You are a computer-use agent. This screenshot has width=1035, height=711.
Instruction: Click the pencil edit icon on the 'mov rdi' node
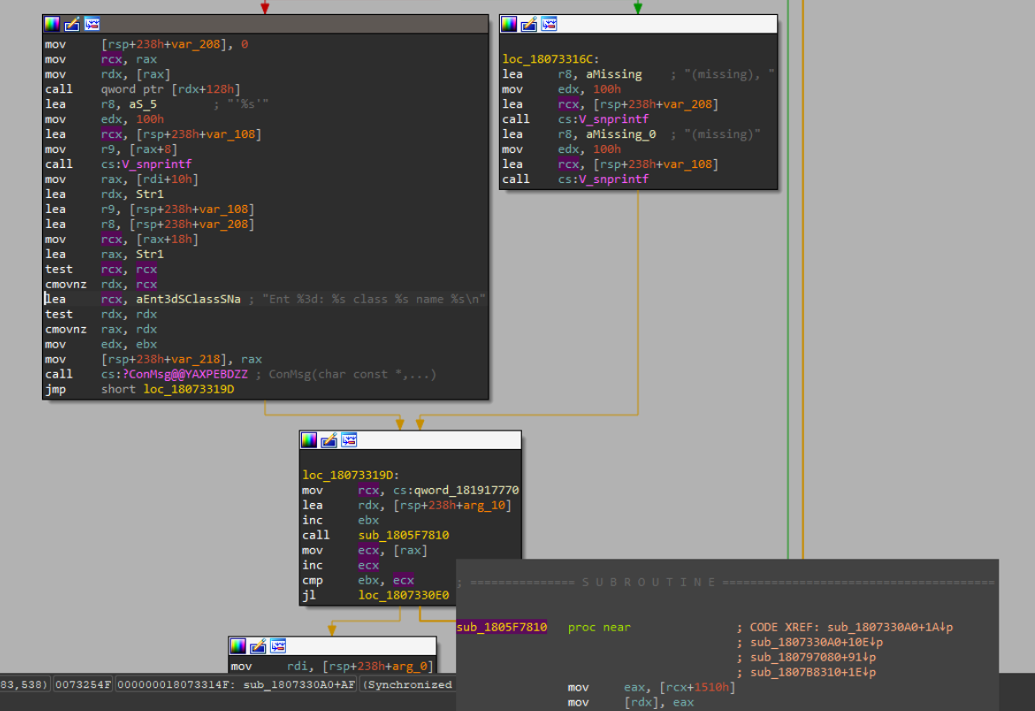(x=258, y=646)
